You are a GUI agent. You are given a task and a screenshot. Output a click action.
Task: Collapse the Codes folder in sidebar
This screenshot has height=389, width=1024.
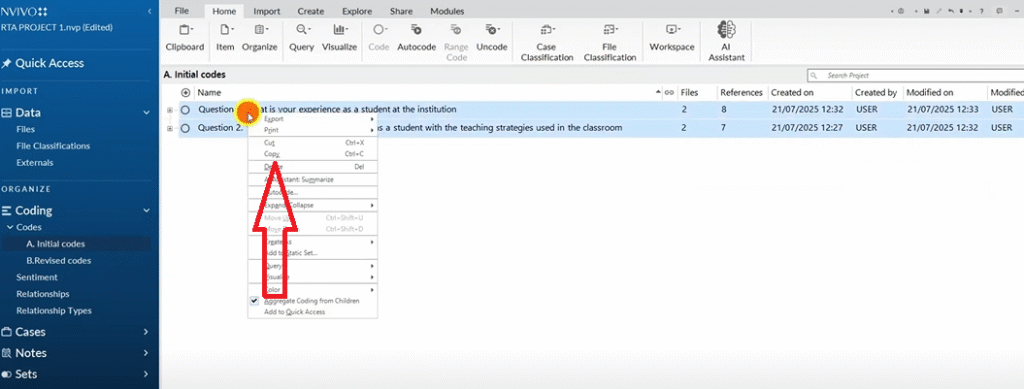10,227
